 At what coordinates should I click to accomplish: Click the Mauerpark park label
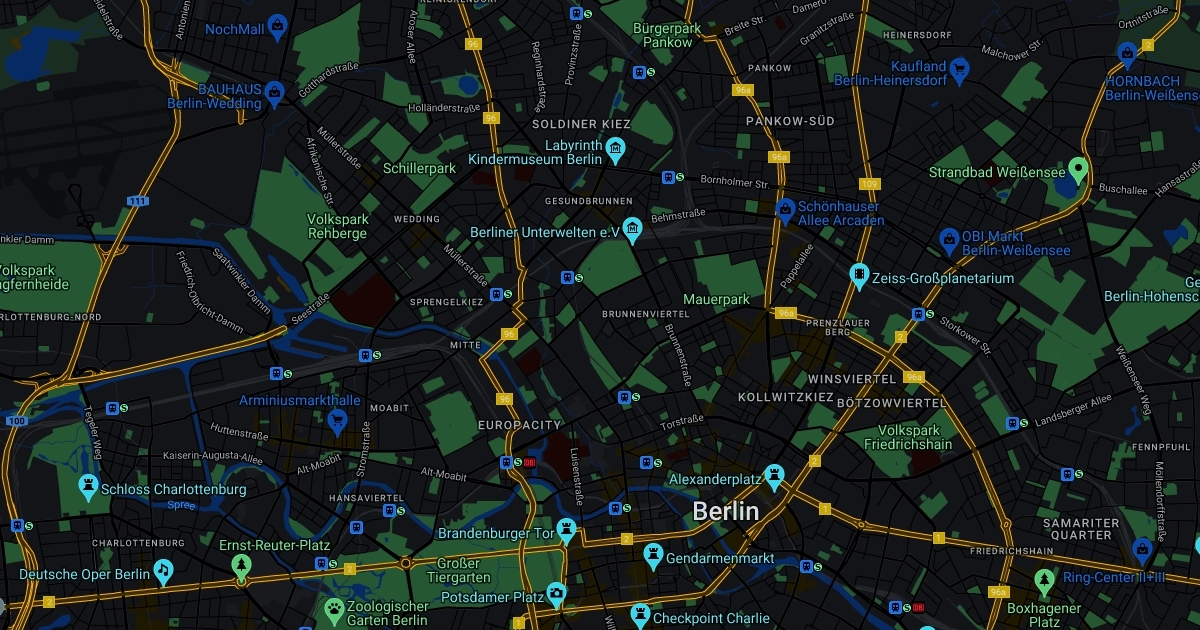716,299
